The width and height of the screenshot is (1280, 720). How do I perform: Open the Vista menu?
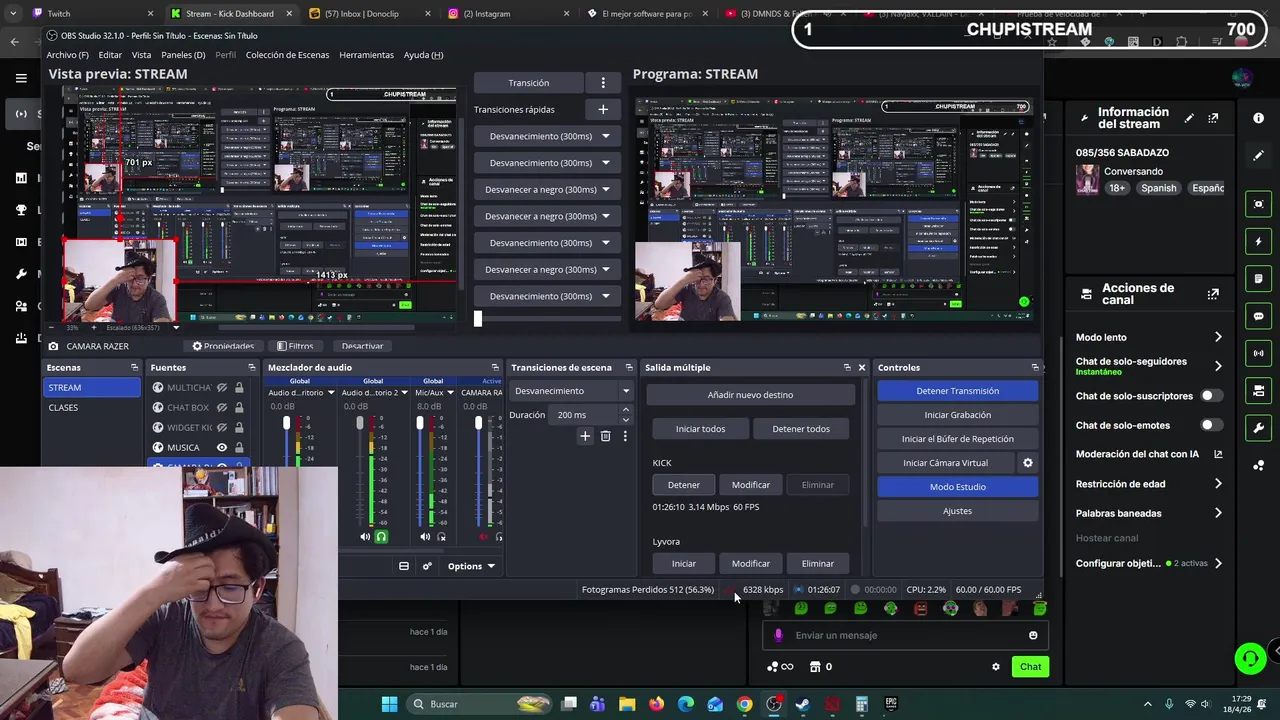click(x=142, y=55)
